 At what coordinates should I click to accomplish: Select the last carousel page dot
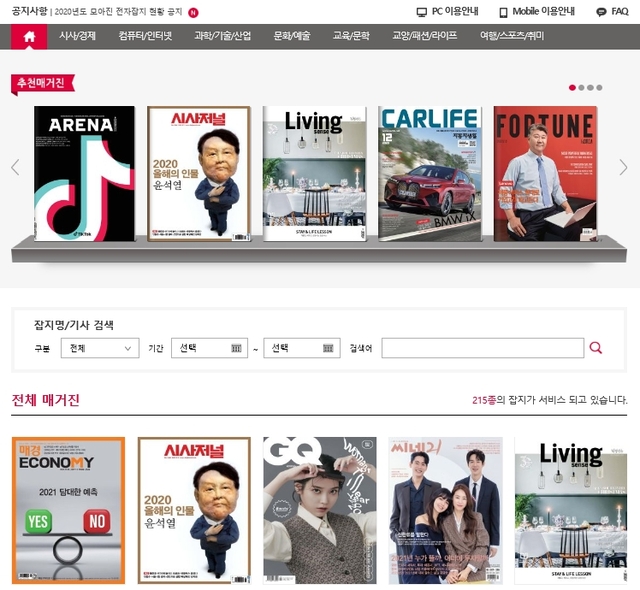(598, 87)
